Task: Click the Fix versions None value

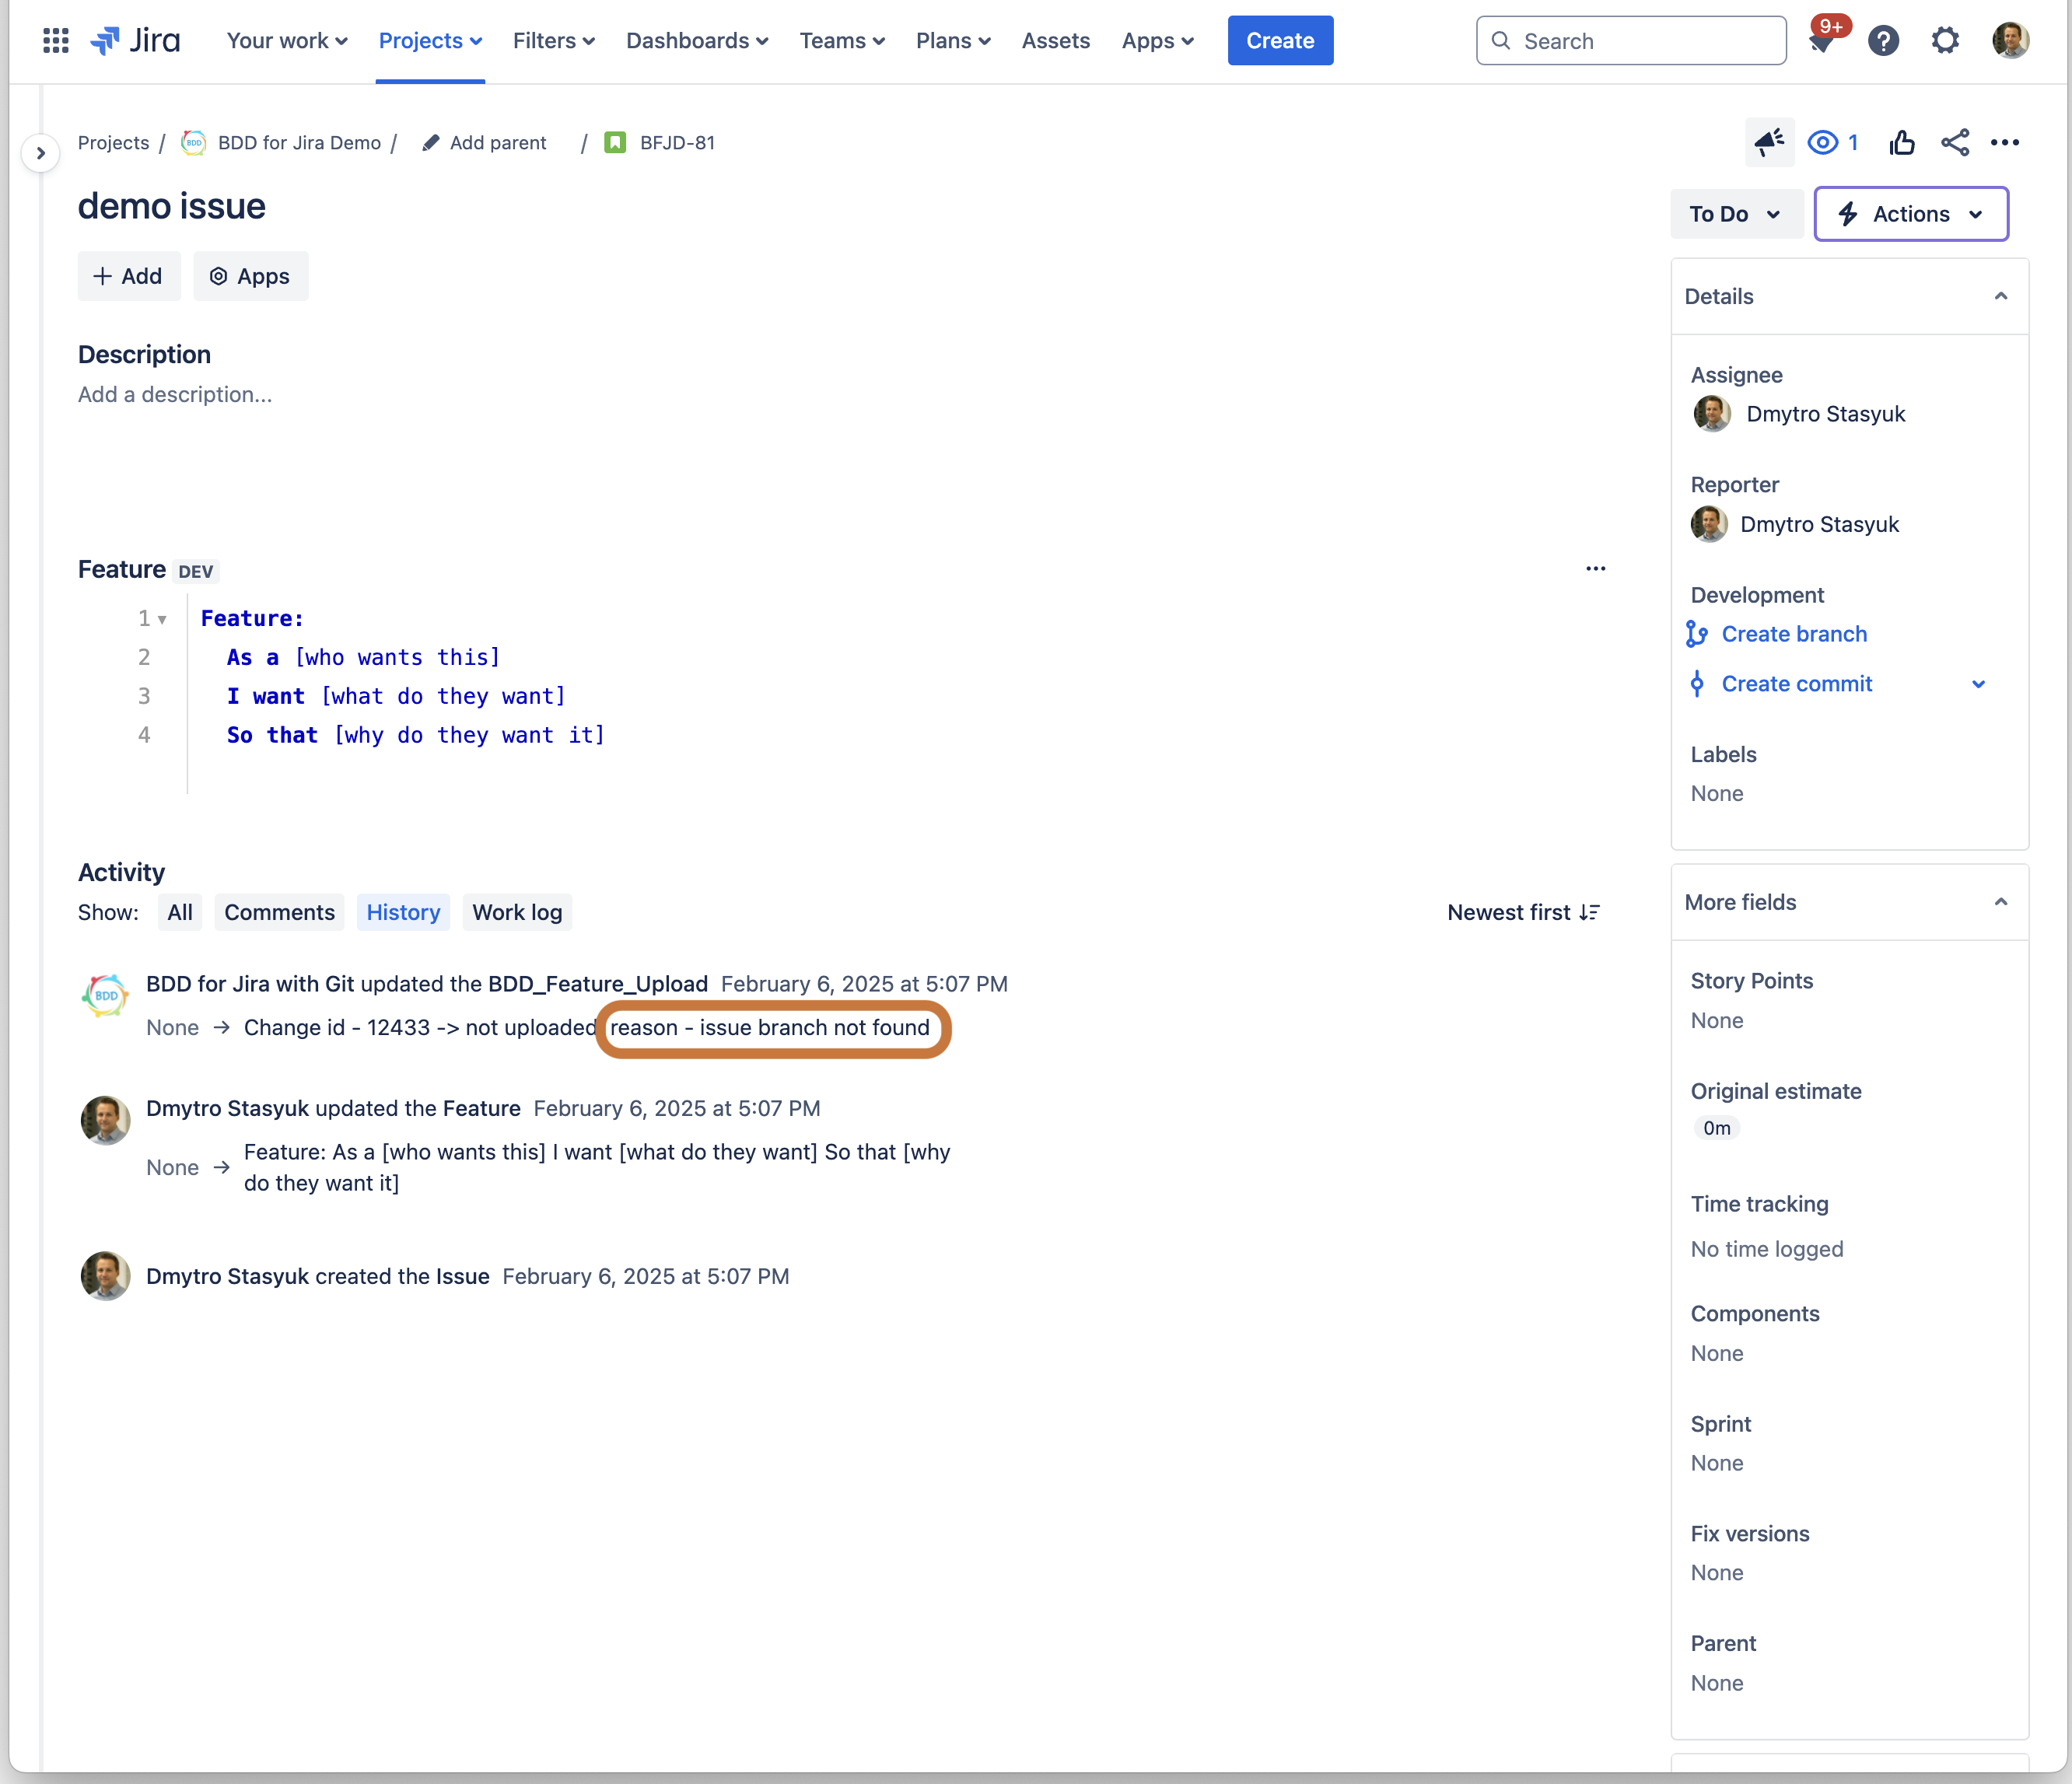Action: pyautogui.click(x=1717, y=1572)
